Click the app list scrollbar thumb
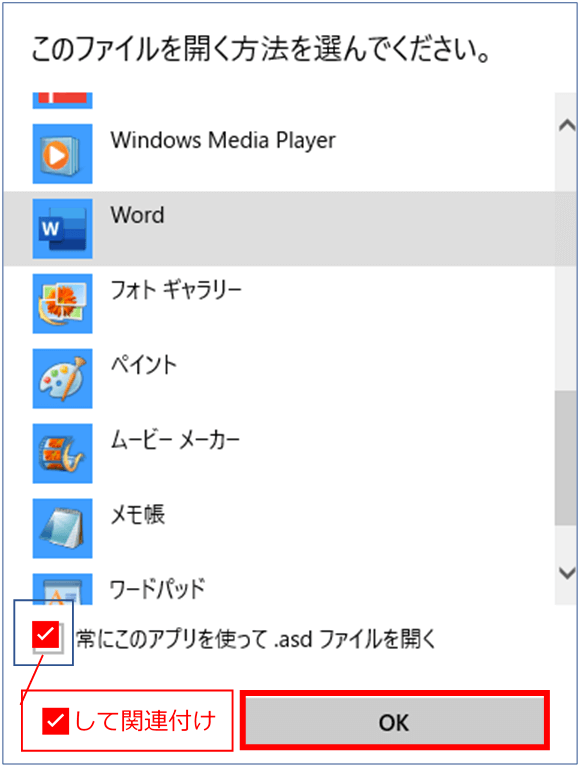This screenshot has width=582, height=768. (565, 458)
